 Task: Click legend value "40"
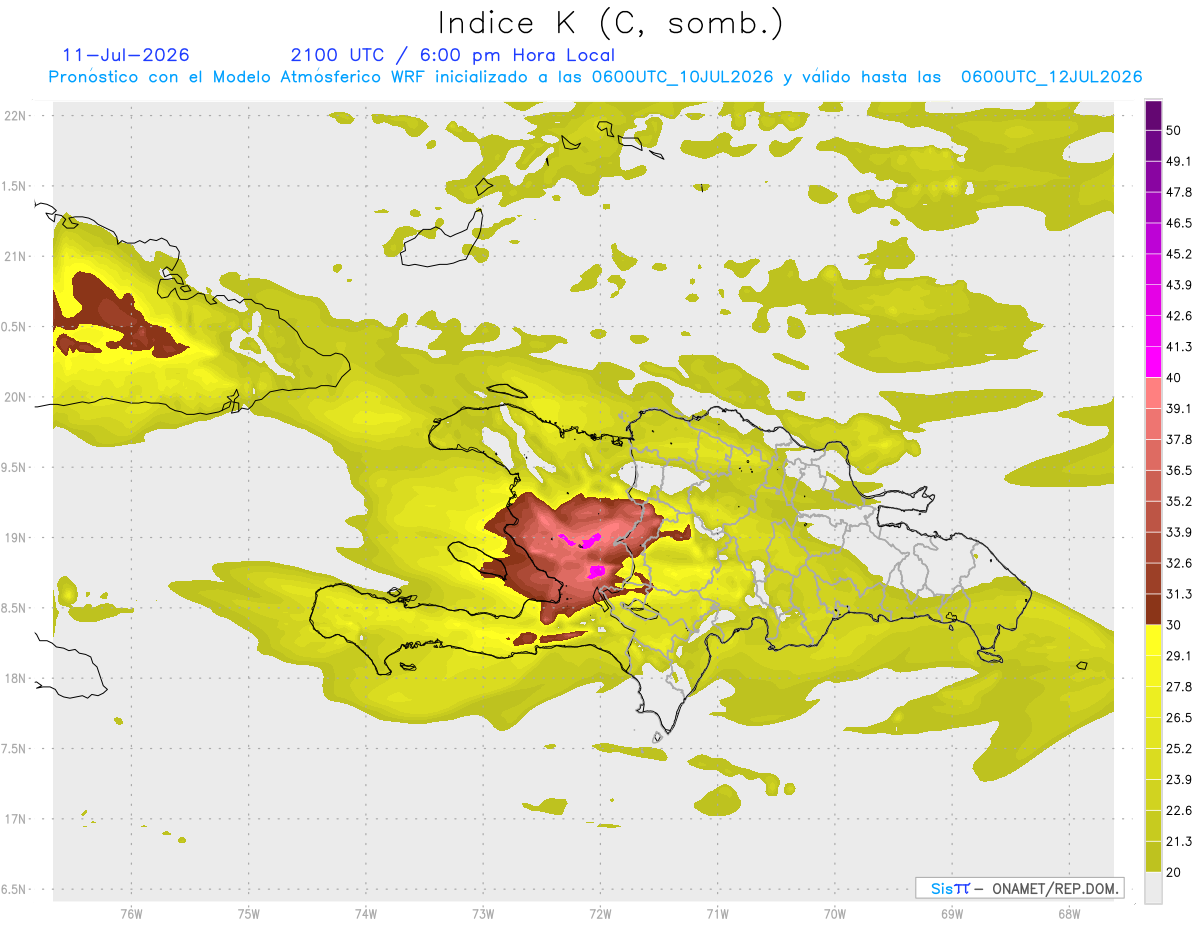point(1174,378)
